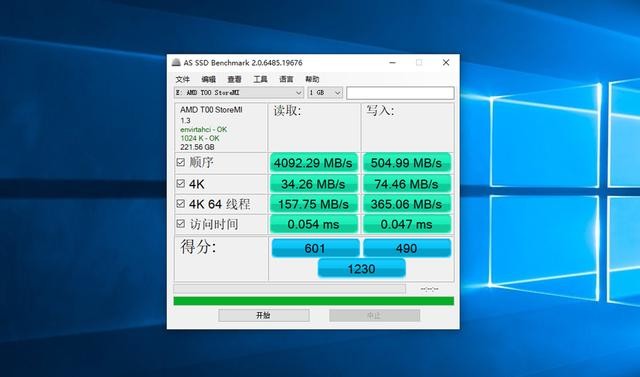The height and width of the screenshot is (377, 640).
Task: Close the AS SSD Benchmark window
Action: [x=446, y=62]
